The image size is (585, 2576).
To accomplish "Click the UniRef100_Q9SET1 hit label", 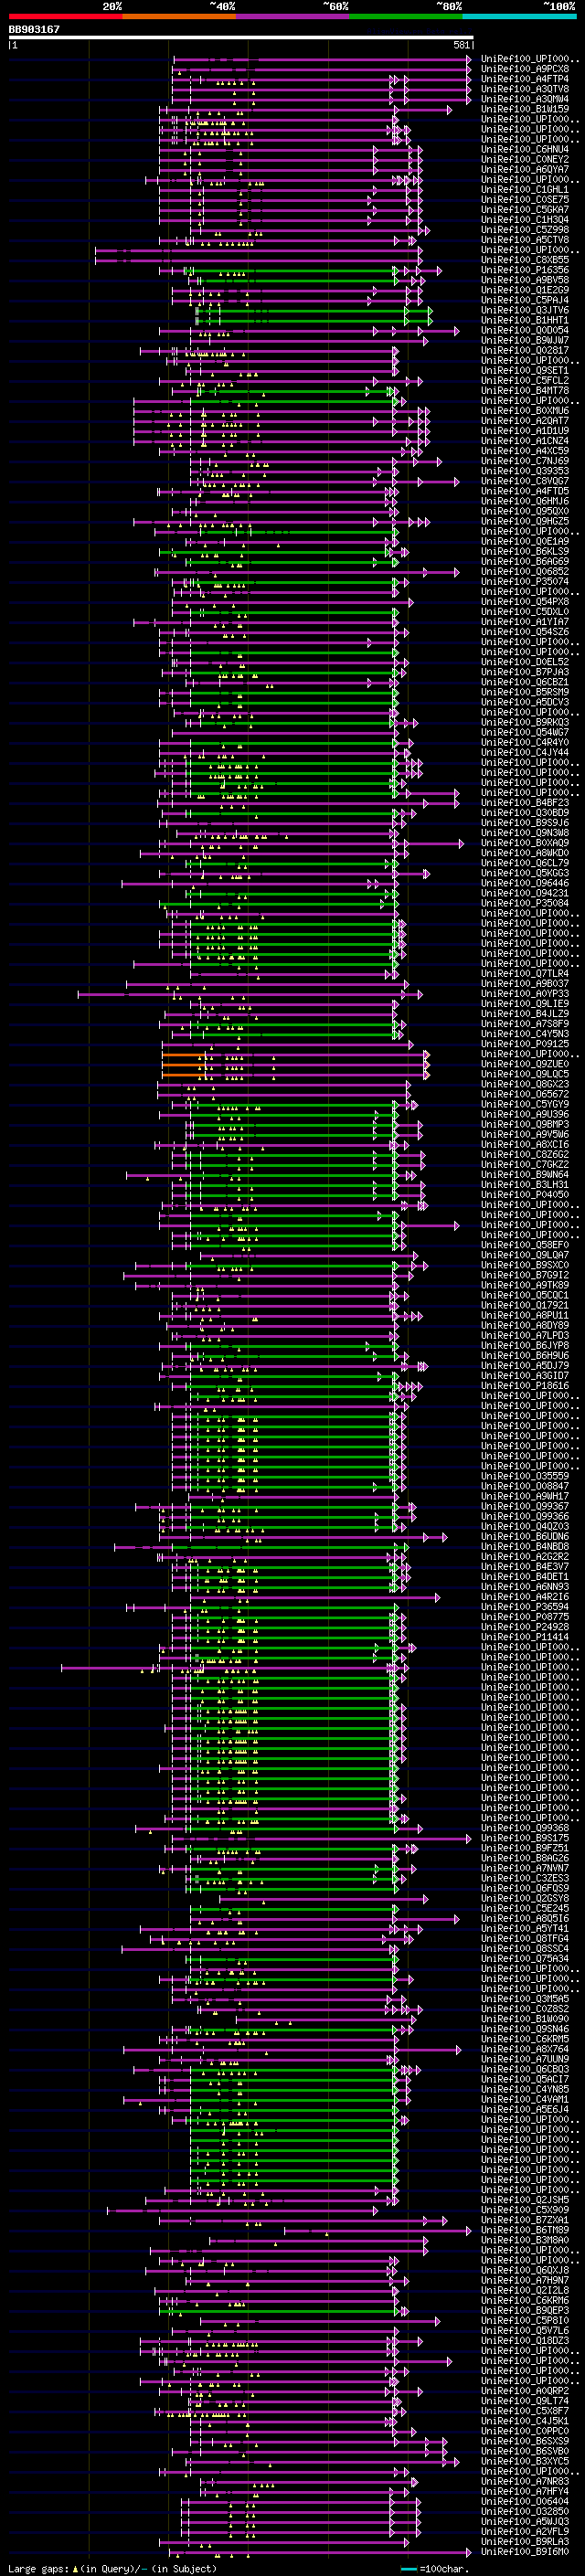I will (525, 370).
